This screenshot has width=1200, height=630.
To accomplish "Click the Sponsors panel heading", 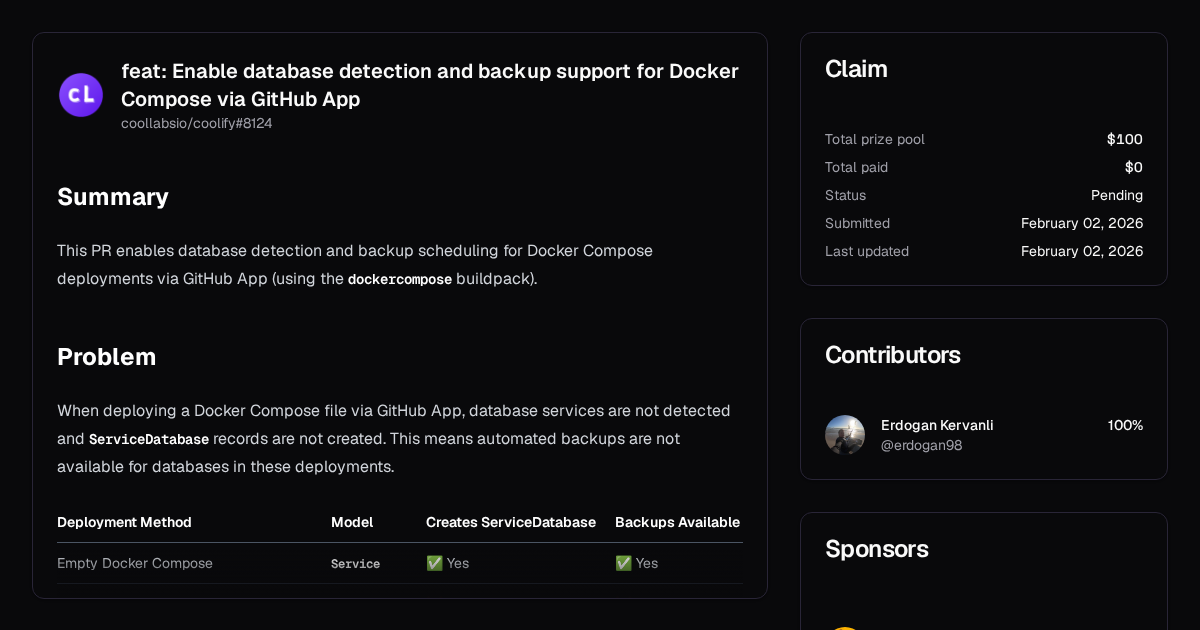I will point(877,549).
